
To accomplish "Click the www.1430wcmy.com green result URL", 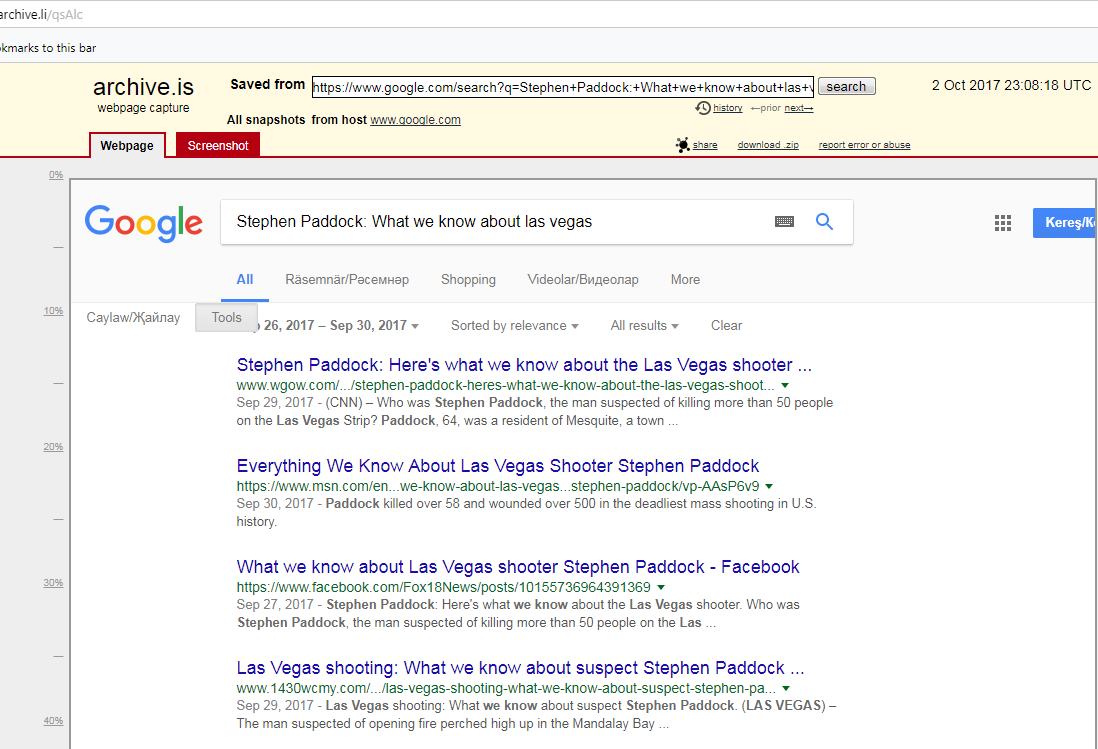I will pos(506,689).
